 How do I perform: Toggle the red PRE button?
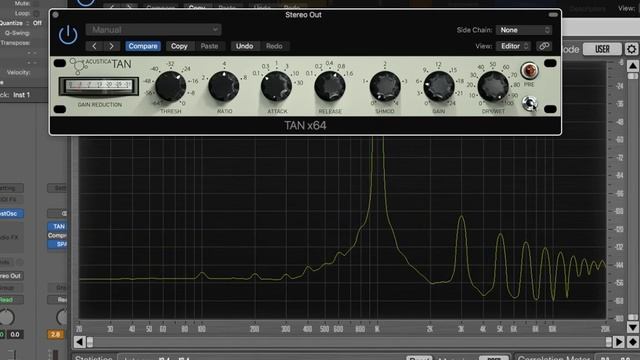(x=529, y=71)
